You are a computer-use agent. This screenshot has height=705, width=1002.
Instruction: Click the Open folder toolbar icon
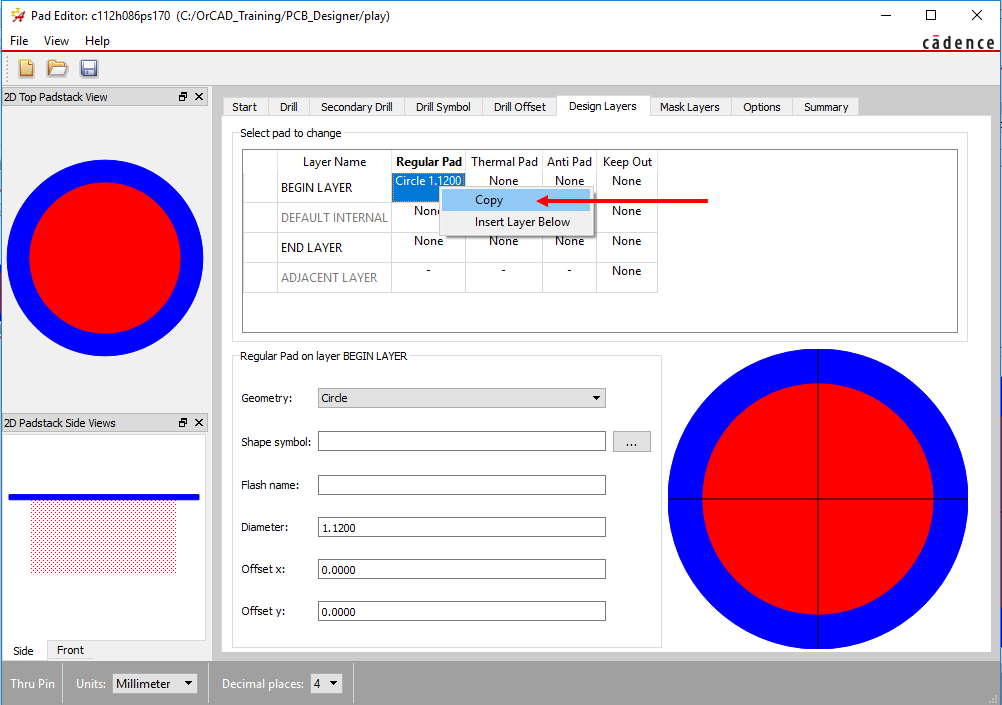[58, 68]
